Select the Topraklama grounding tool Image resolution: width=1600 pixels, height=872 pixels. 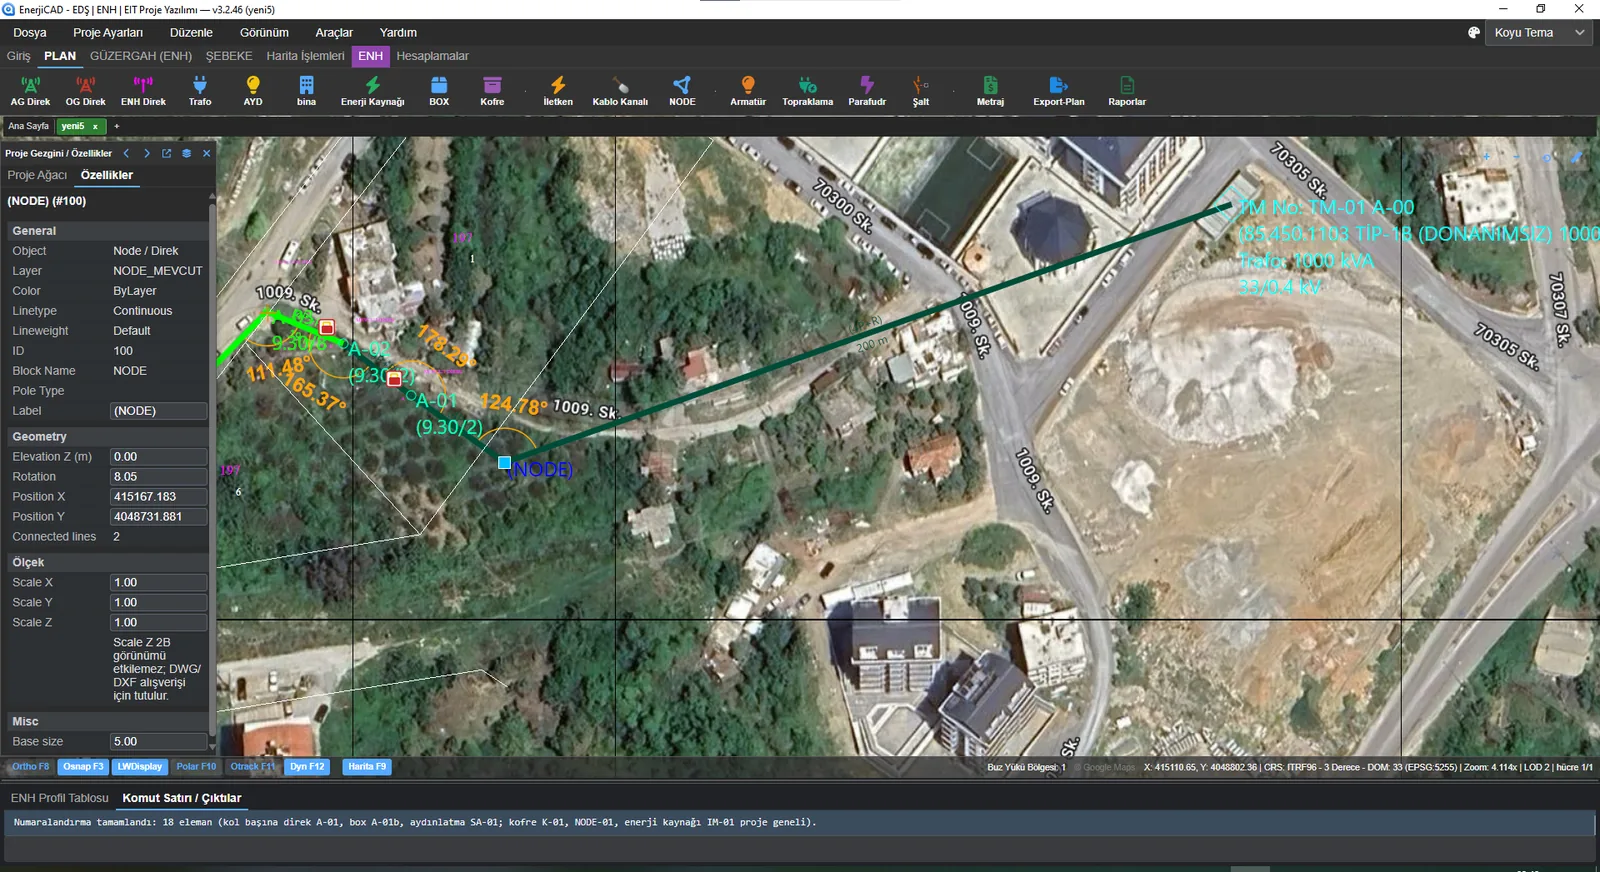[x=807, y=91]
